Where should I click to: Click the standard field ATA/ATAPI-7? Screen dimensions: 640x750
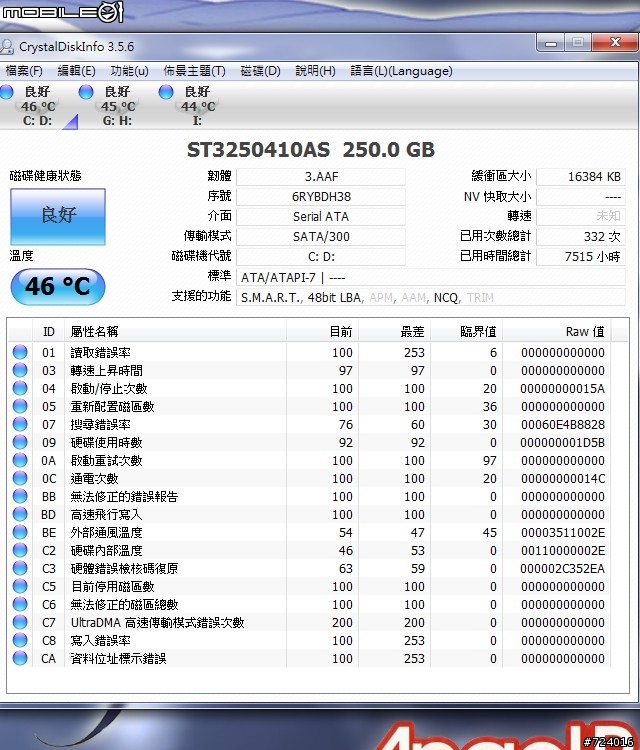(x=430, y=277)
